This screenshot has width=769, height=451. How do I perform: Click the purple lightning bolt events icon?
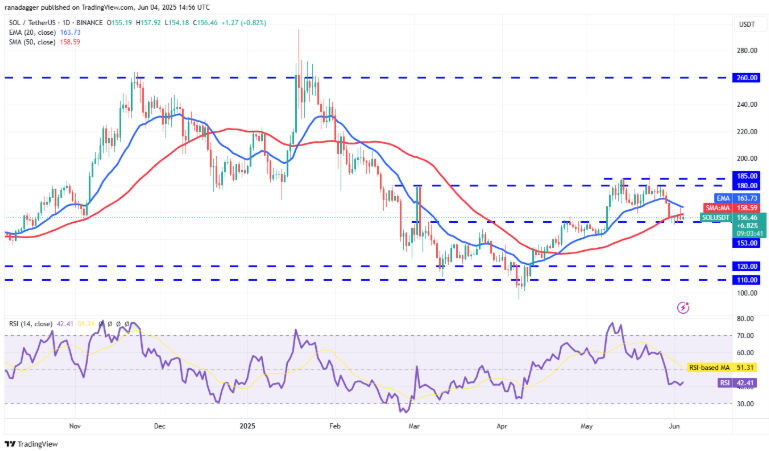click(683, 307)
